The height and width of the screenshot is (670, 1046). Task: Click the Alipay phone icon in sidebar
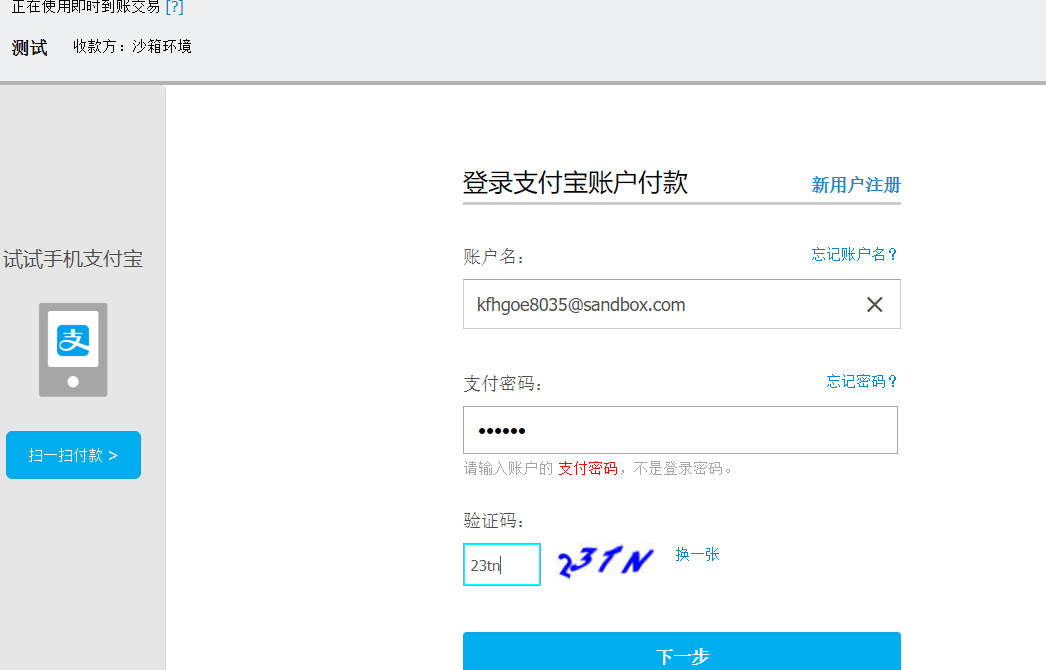pos(73,350)
